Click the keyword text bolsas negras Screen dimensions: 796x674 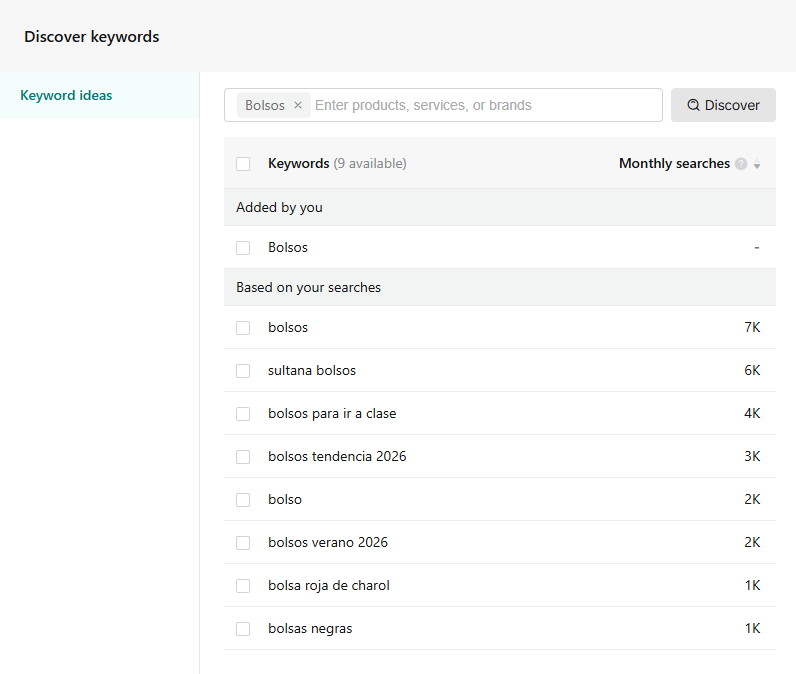[x=310, y=628]
